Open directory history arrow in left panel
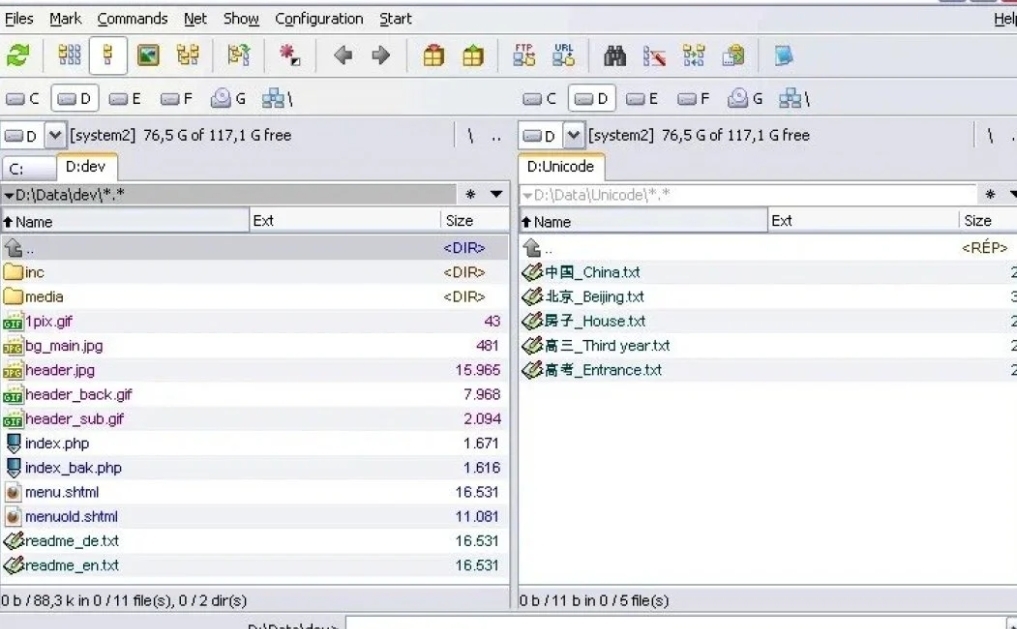Viewport: 1017px width, 629px height. point(496,195)
